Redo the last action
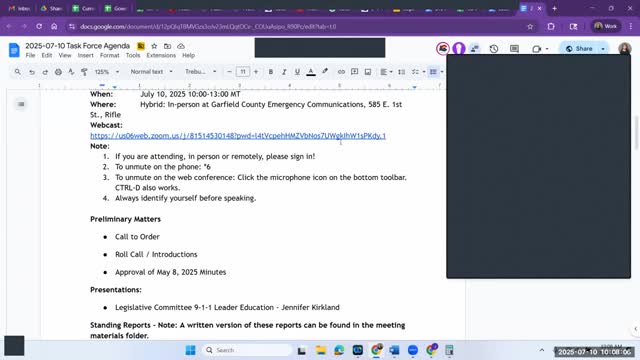 pyautogui.click(x=45, y=72)
